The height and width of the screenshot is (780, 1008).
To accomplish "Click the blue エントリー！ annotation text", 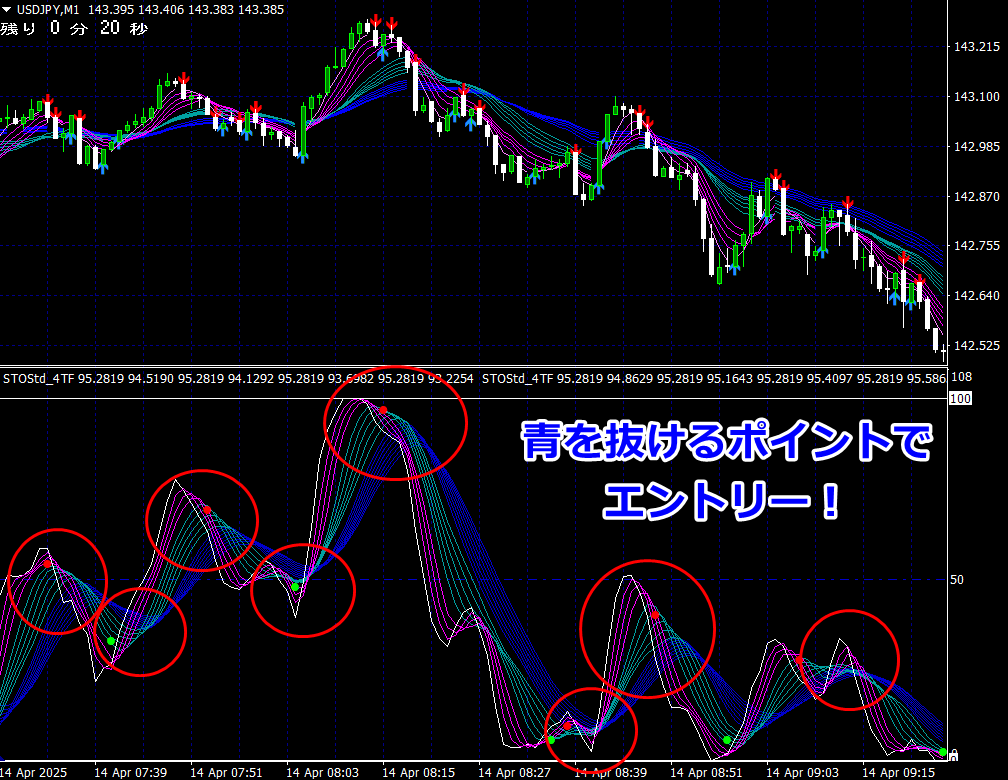I will coord(721,502).
